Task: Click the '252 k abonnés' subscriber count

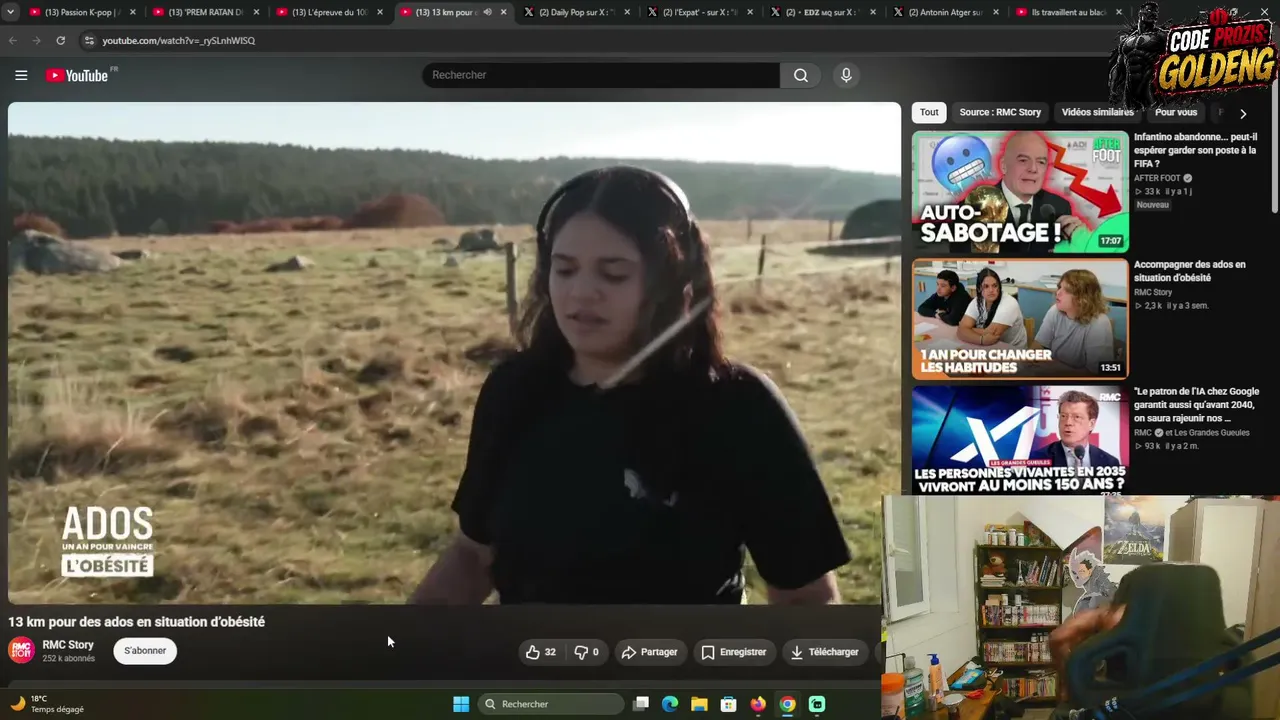Action: point(69,659)
